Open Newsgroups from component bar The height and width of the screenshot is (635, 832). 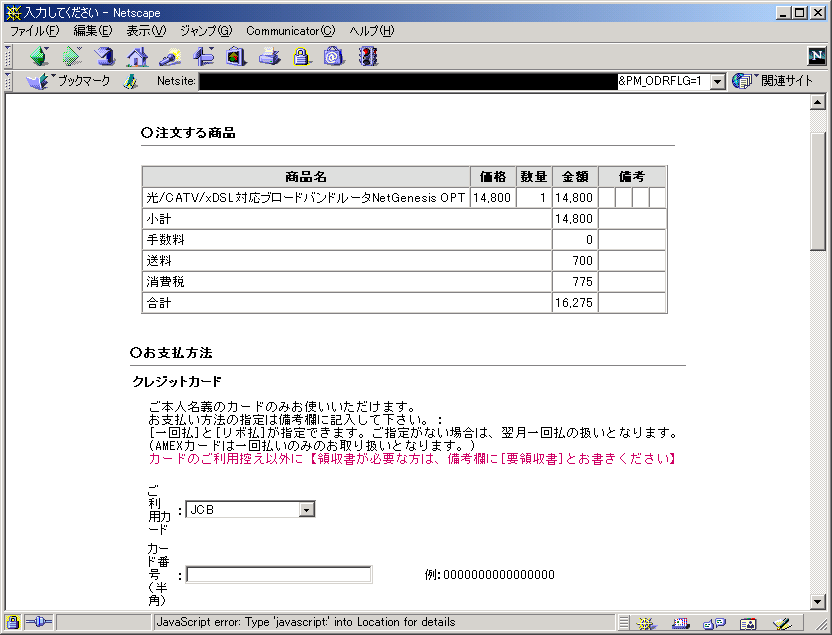714,623
